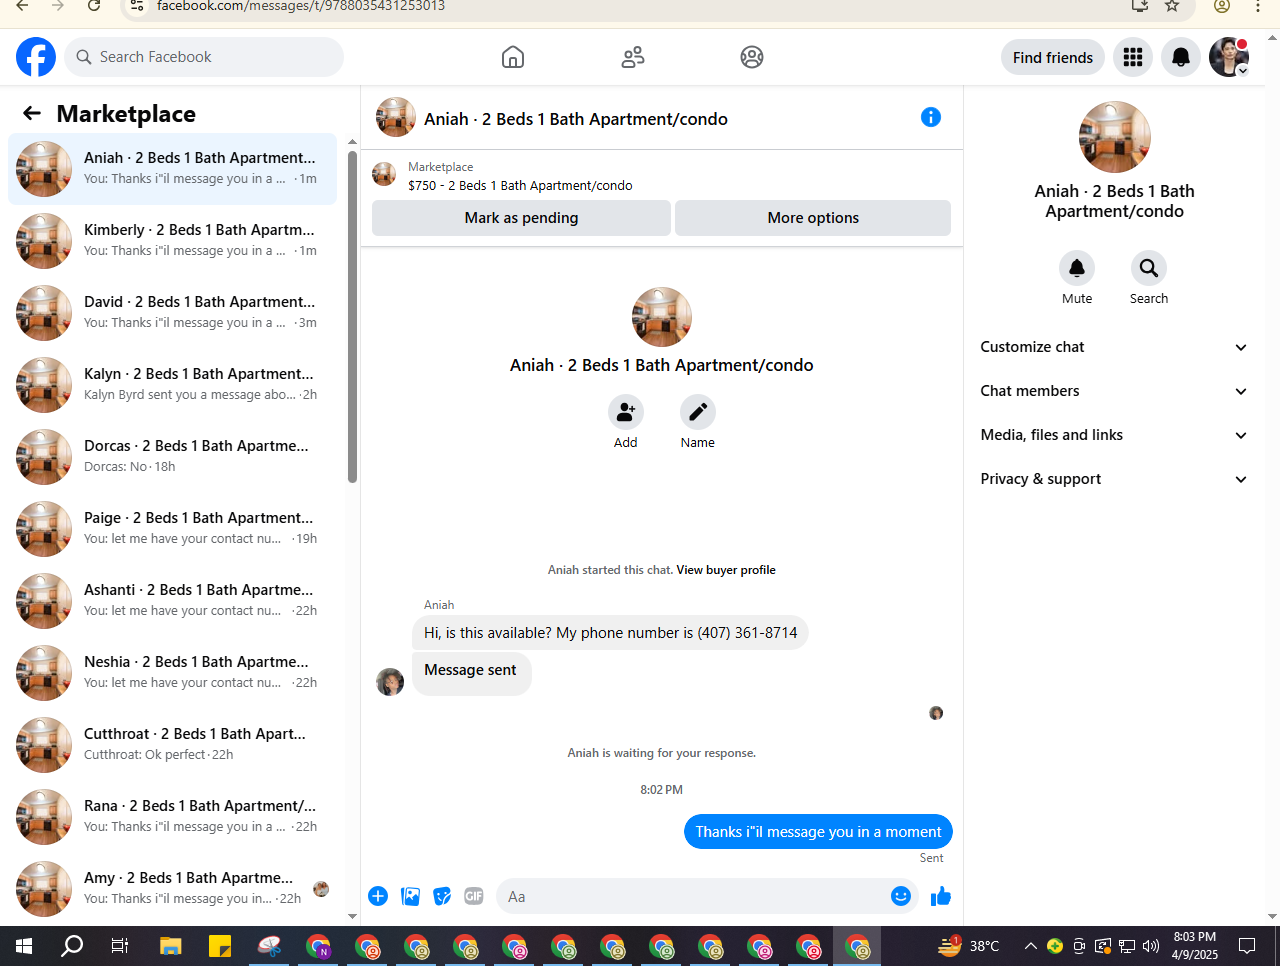Screen dimensions: 1280x966
Task: Open the Amy conversation
Action: pyautogui.click(x=172, y=888)
